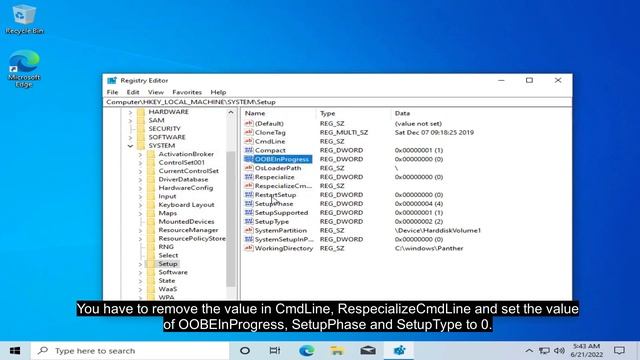Expand the HARDWARE registry key
Screen dimensions: 640x360
coord(130,112)
